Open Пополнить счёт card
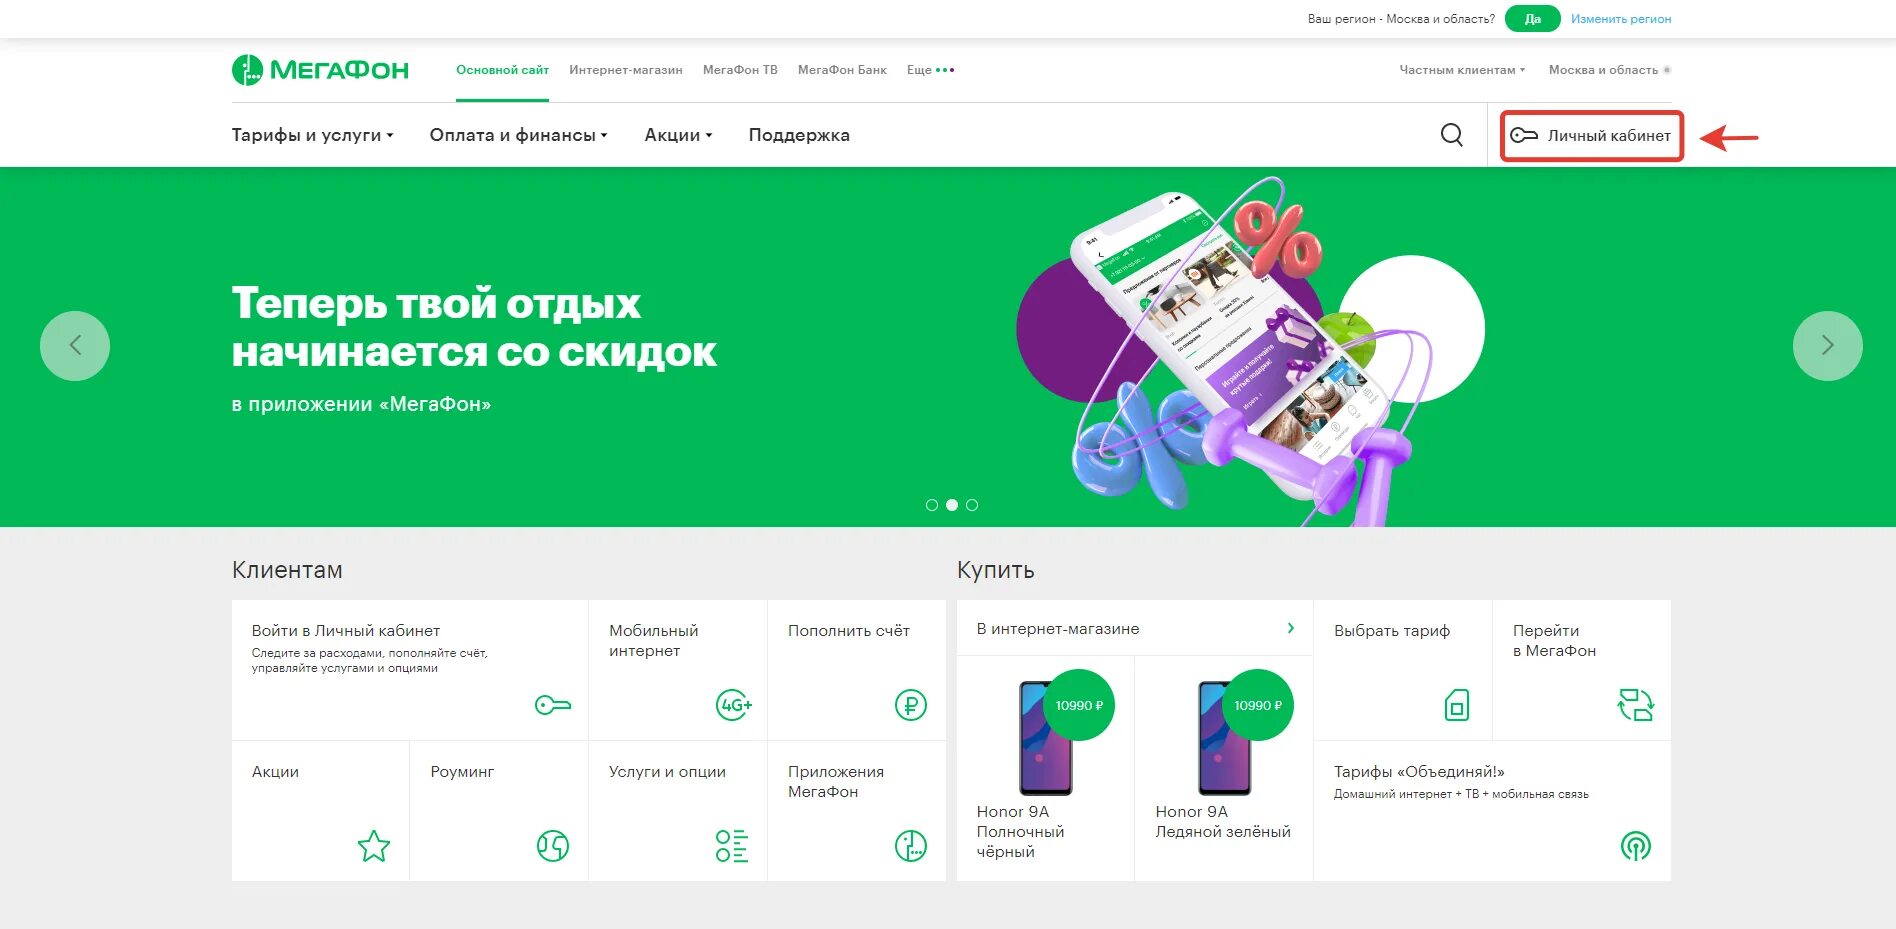1896x929 pixels. [857, 670]
